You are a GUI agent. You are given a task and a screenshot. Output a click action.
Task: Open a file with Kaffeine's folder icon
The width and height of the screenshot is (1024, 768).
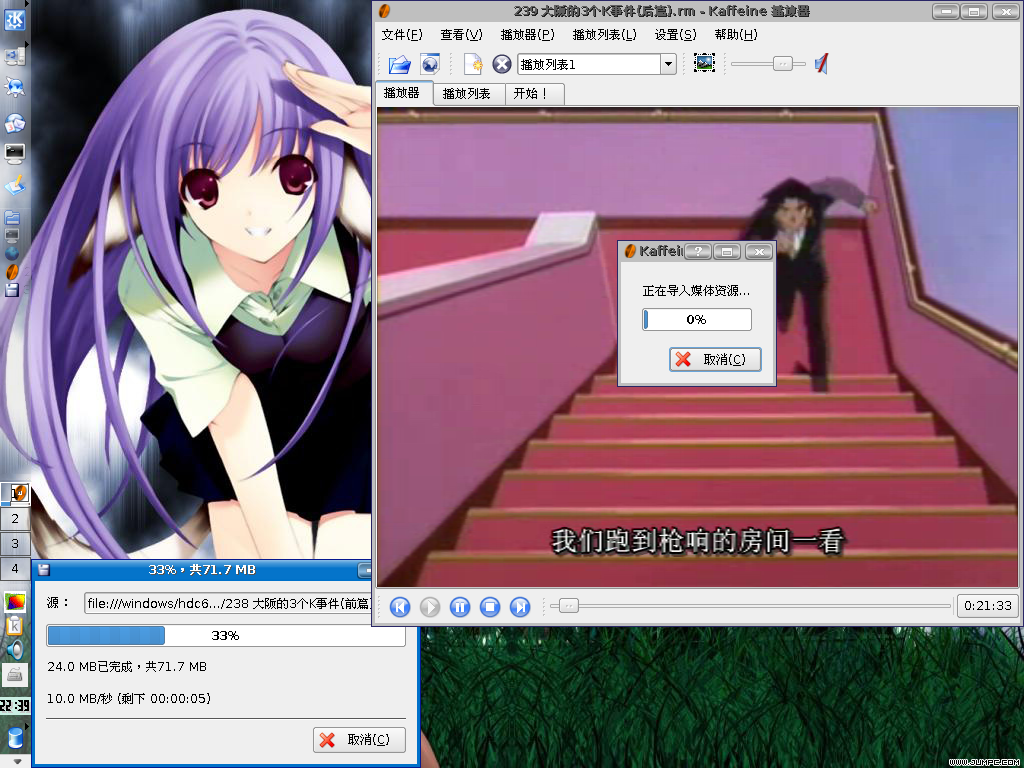399,64
